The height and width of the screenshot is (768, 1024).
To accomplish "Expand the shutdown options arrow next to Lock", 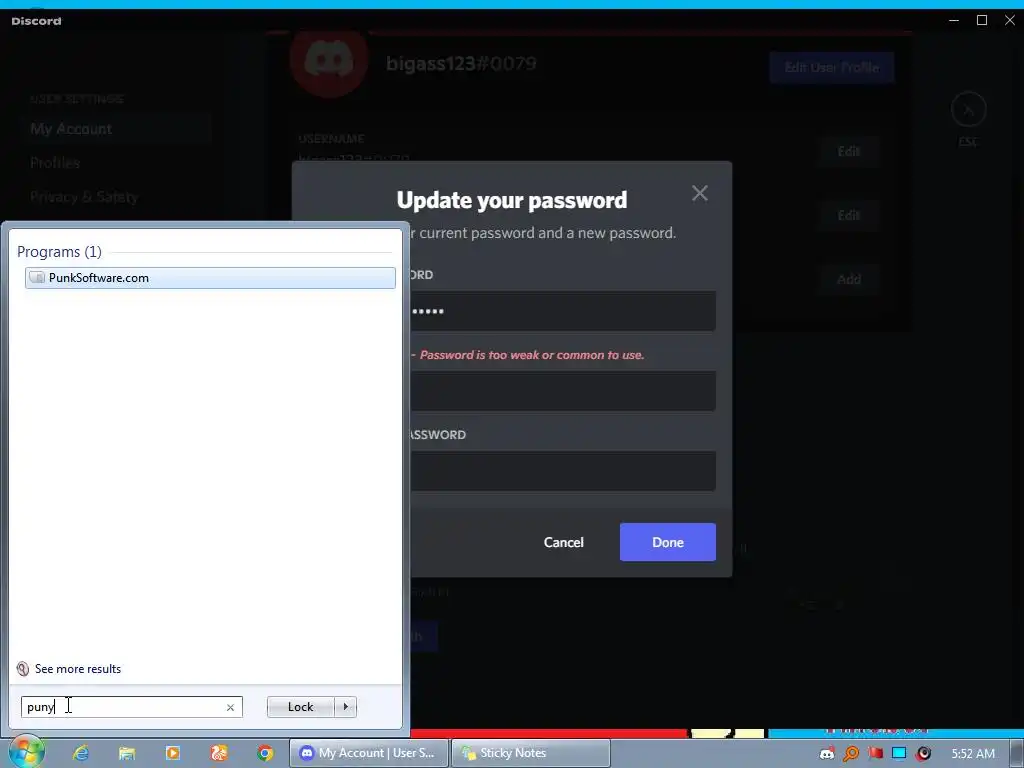I will [x=345, y=707].
